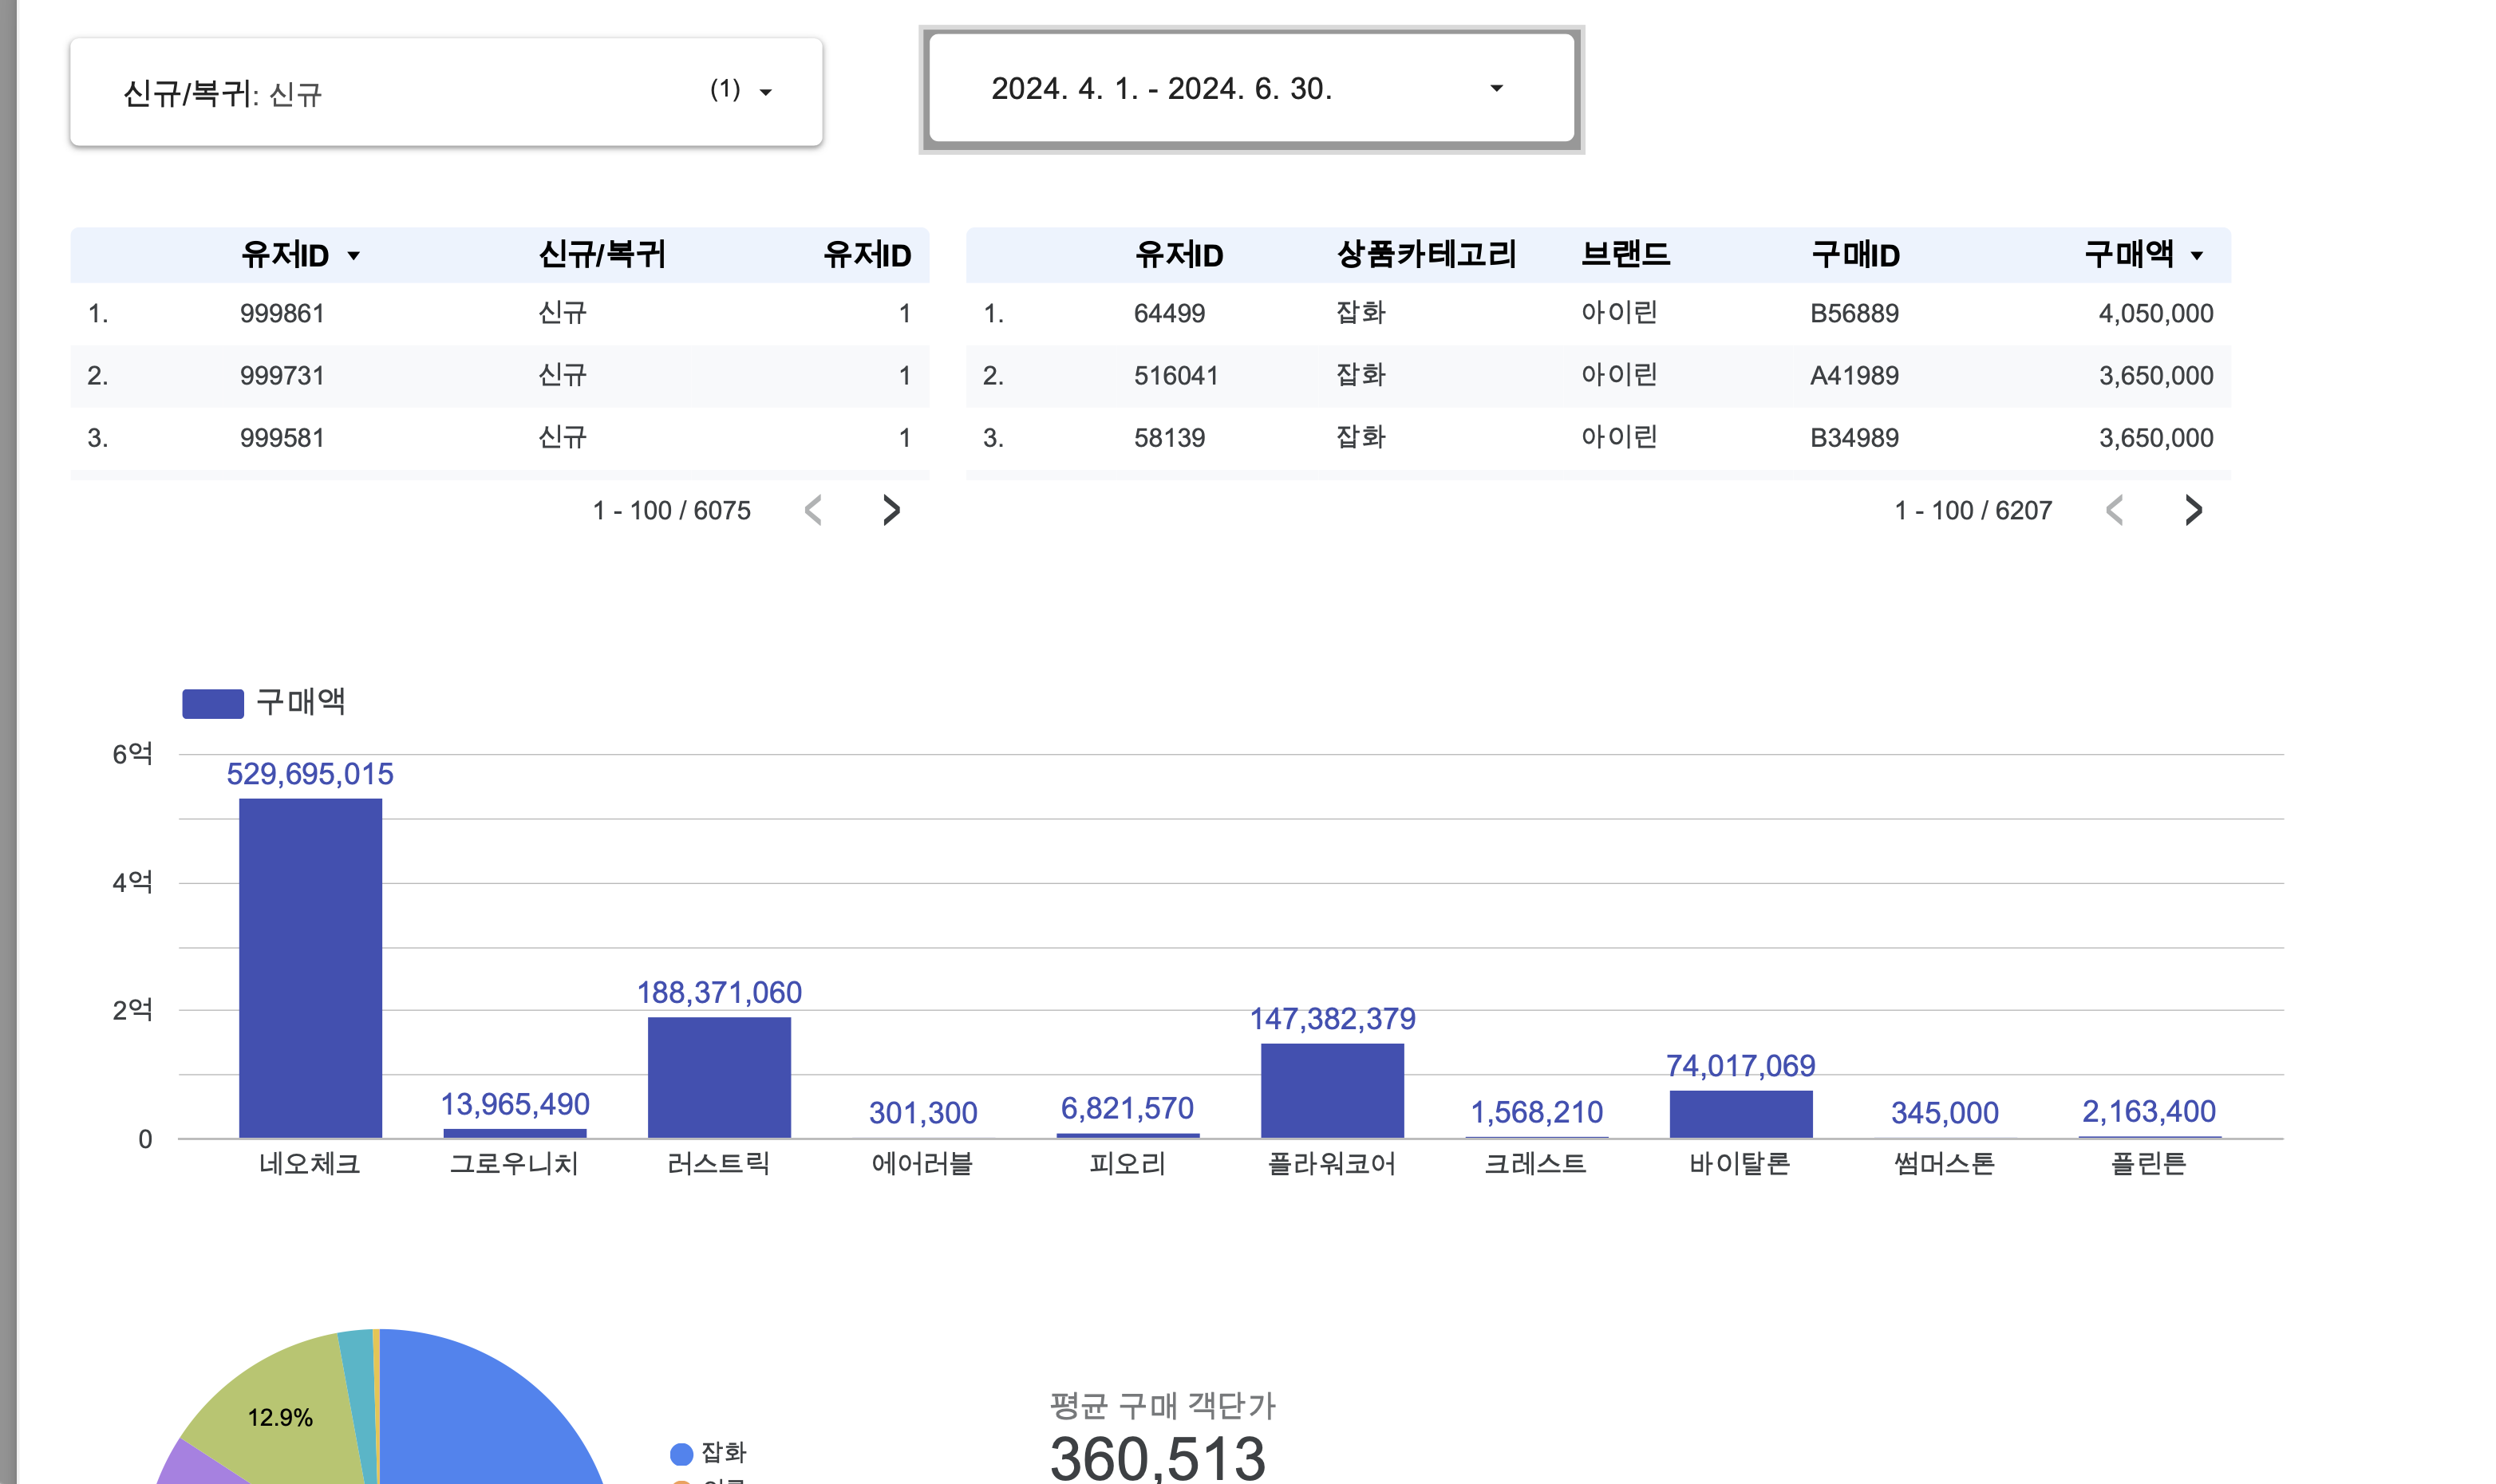Click the data label 529,695,015
The width and height of the screenshot is (2496, 1484).
click(x=310, y=774)
